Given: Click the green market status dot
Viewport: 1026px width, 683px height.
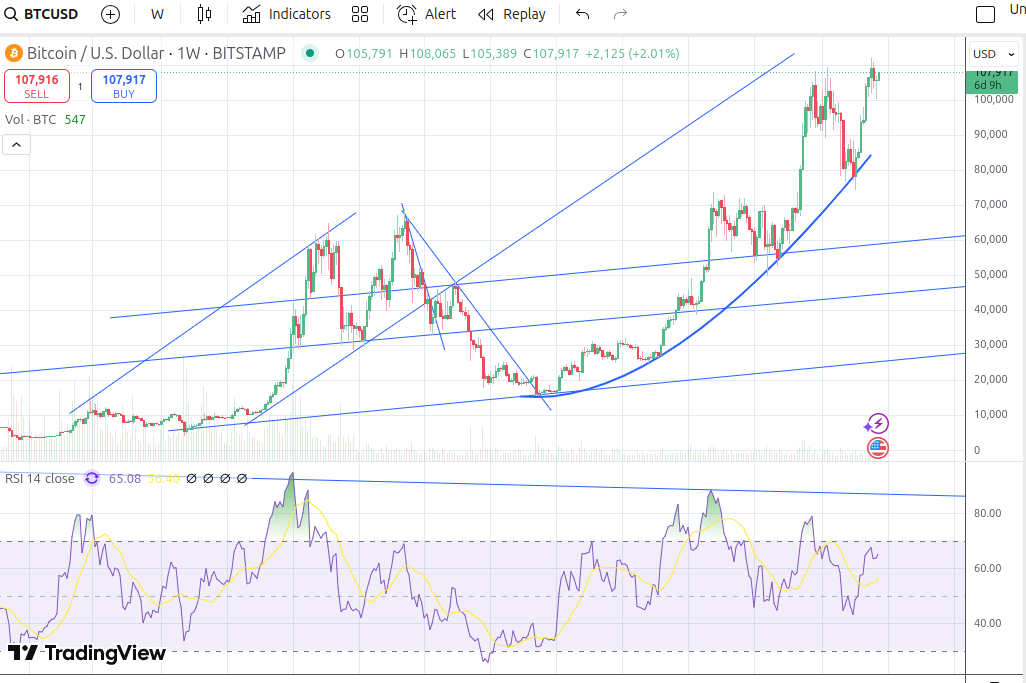Looking at the screenshot, I should coord(310,53).
